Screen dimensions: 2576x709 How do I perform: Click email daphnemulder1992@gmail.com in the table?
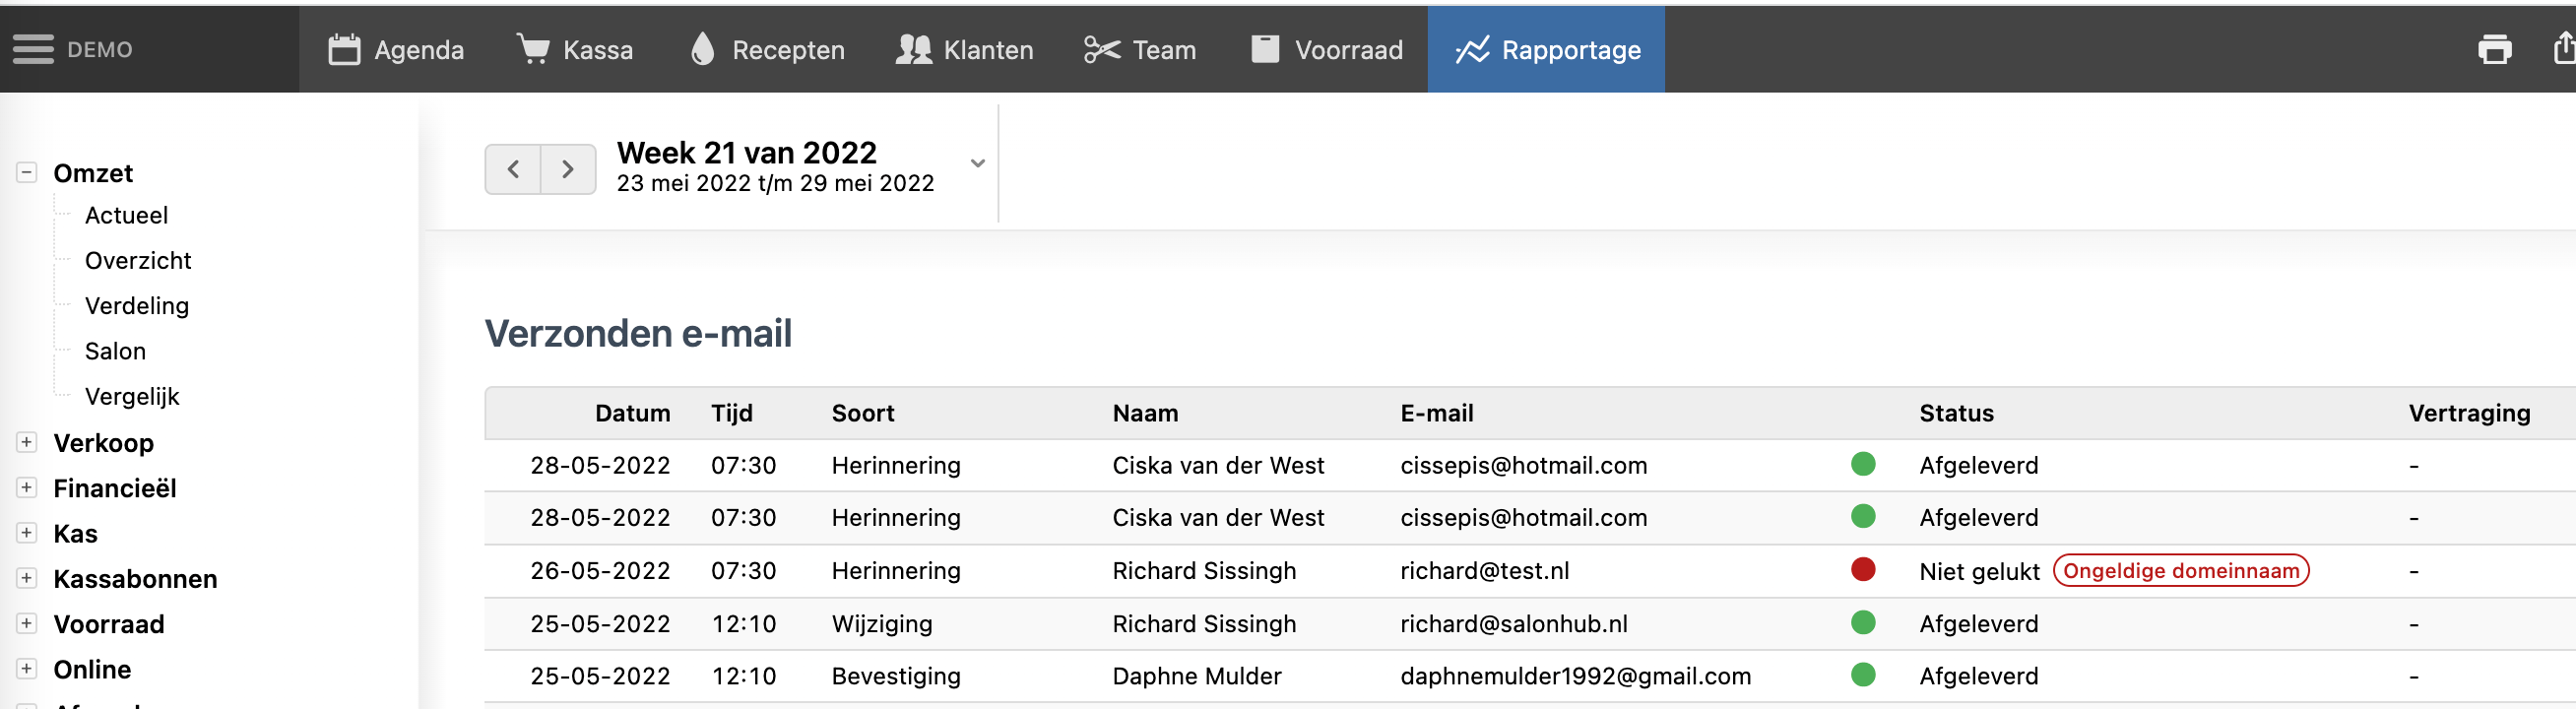1575,676
